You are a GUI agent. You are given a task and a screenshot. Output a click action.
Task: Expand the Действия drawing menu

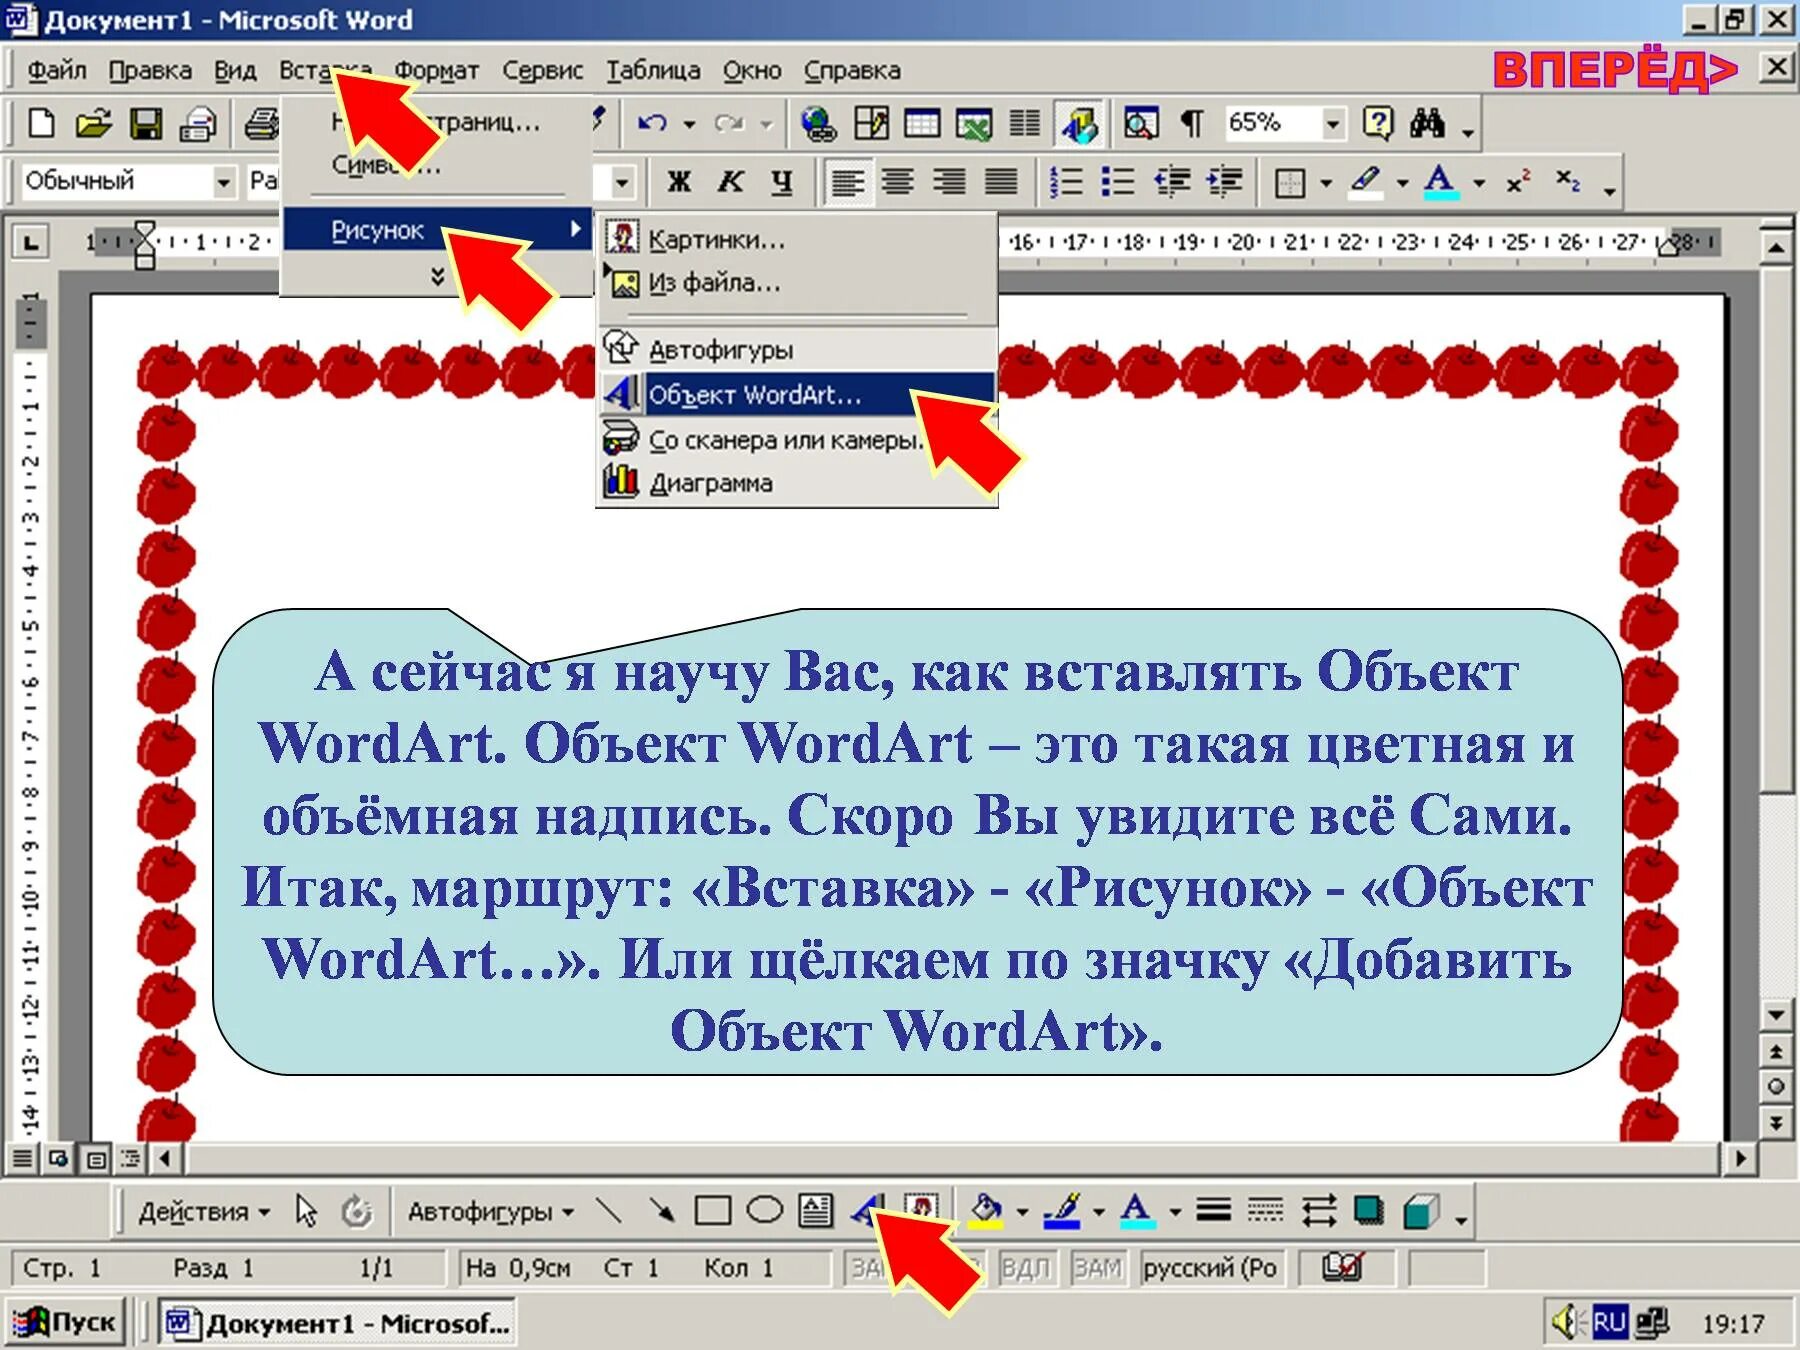[205, 1212]
